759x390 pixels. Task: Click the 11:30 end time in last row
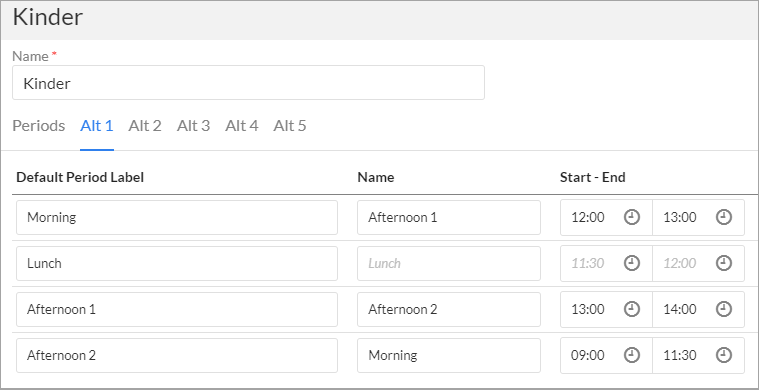coord(680,355)
